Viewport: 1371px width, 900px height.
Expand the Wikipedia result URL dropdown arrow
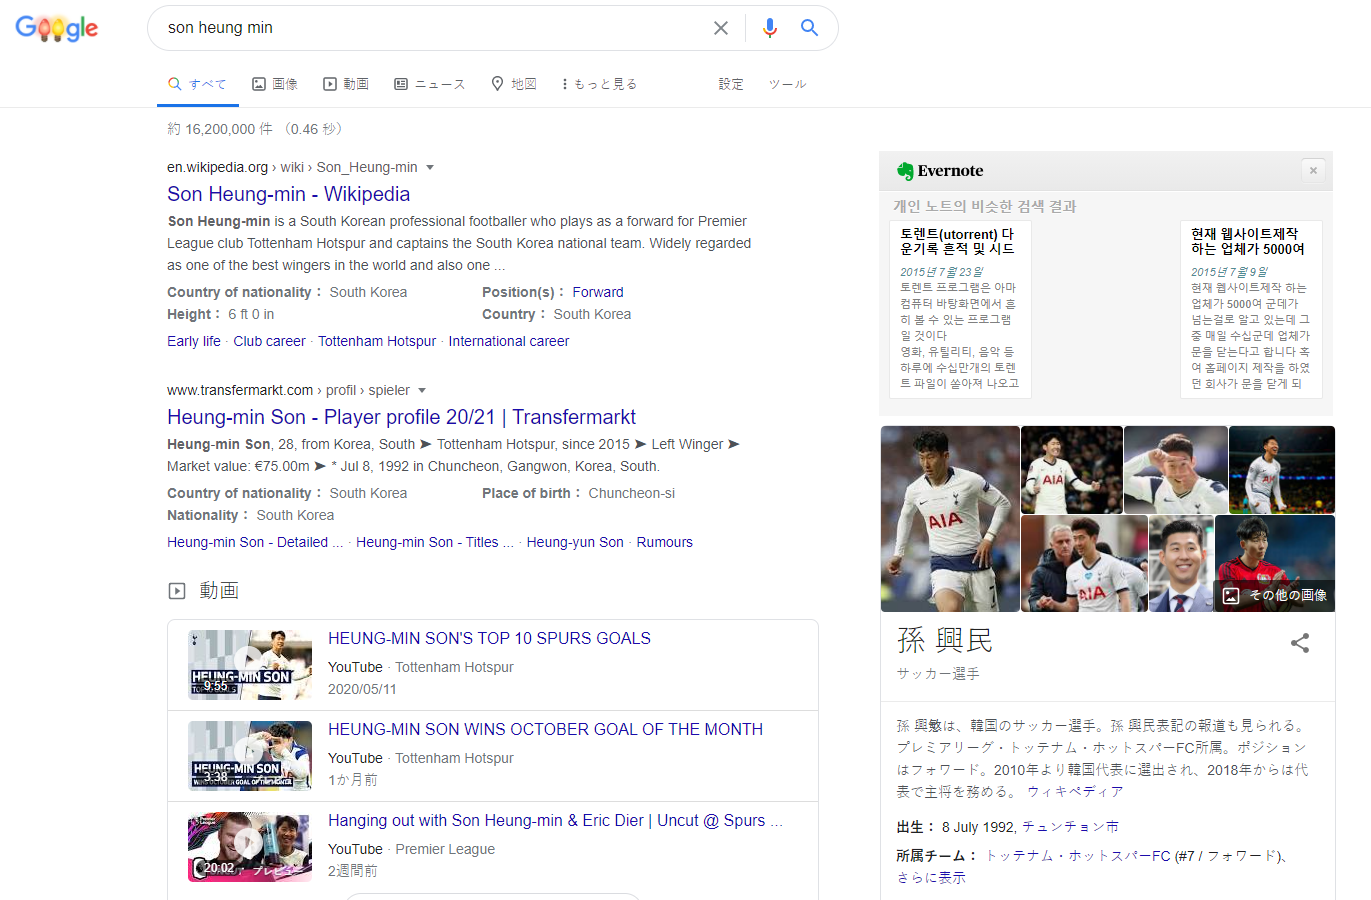tap(430, 167)
